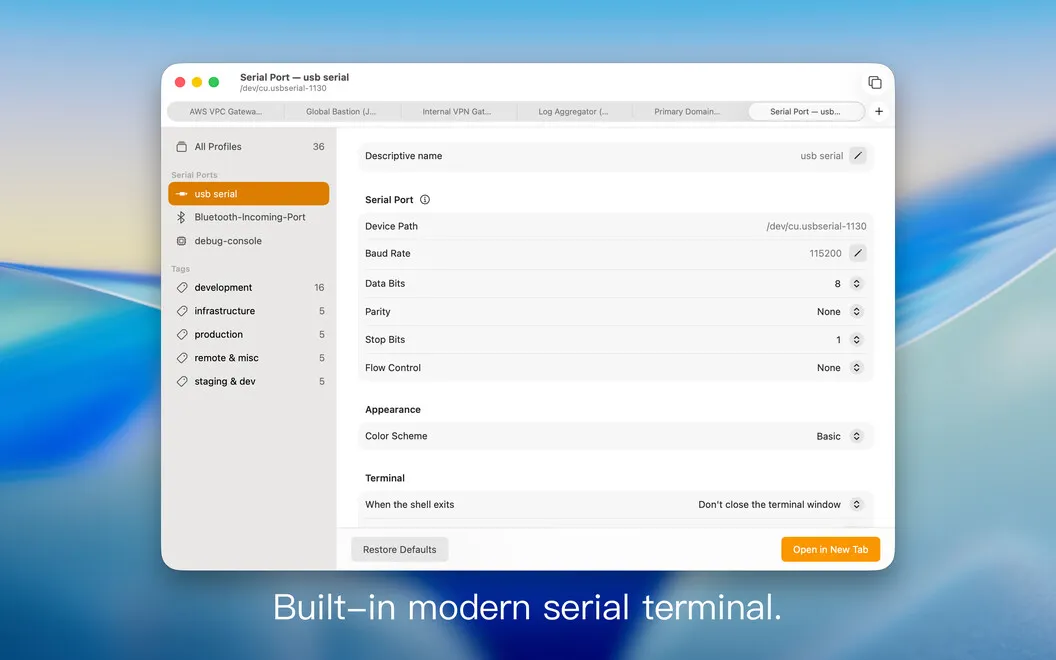The height and width of the screenshot is (660, 1056).
Task: Select the debug-console profile
Action: pos(249,240)
